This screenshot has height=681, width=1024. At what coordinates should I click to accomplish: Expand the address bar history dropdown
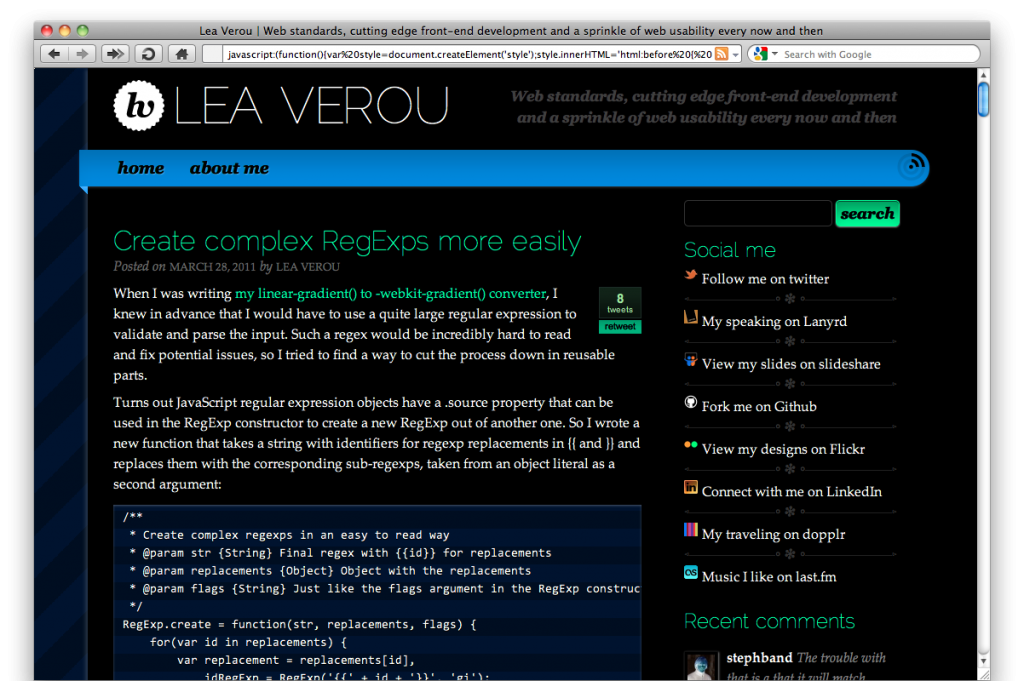tap(736, 54)
